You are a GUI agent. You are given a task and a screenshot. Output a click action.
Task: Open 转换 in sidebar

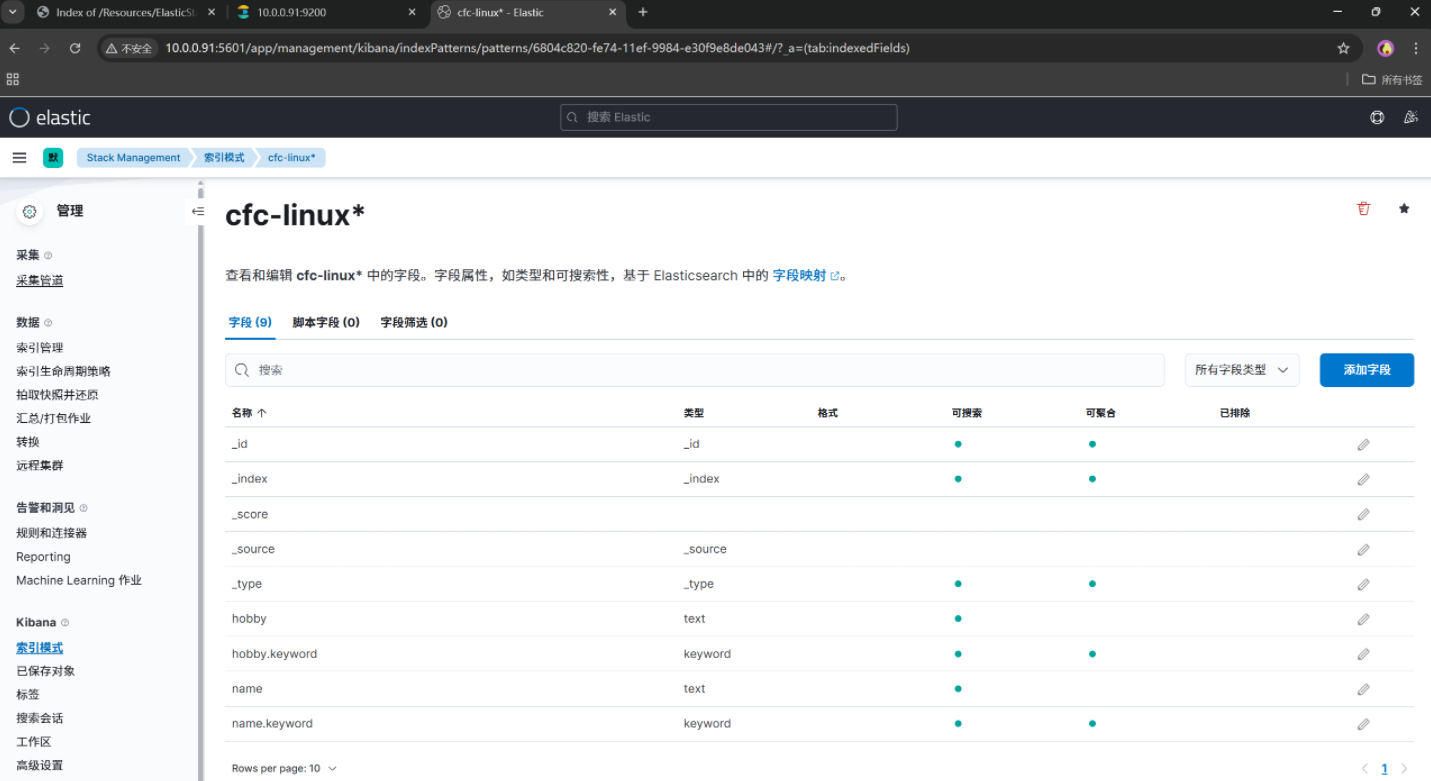click(x=28, y=442)
